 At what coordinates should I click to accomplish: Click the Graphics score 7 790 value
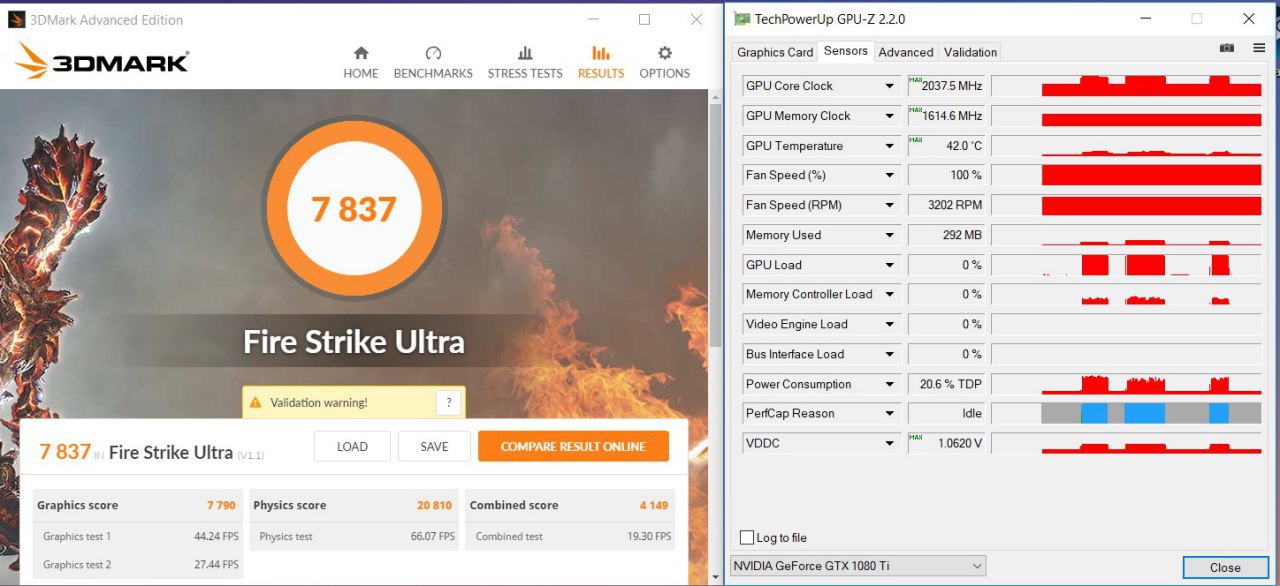[221, 505]
